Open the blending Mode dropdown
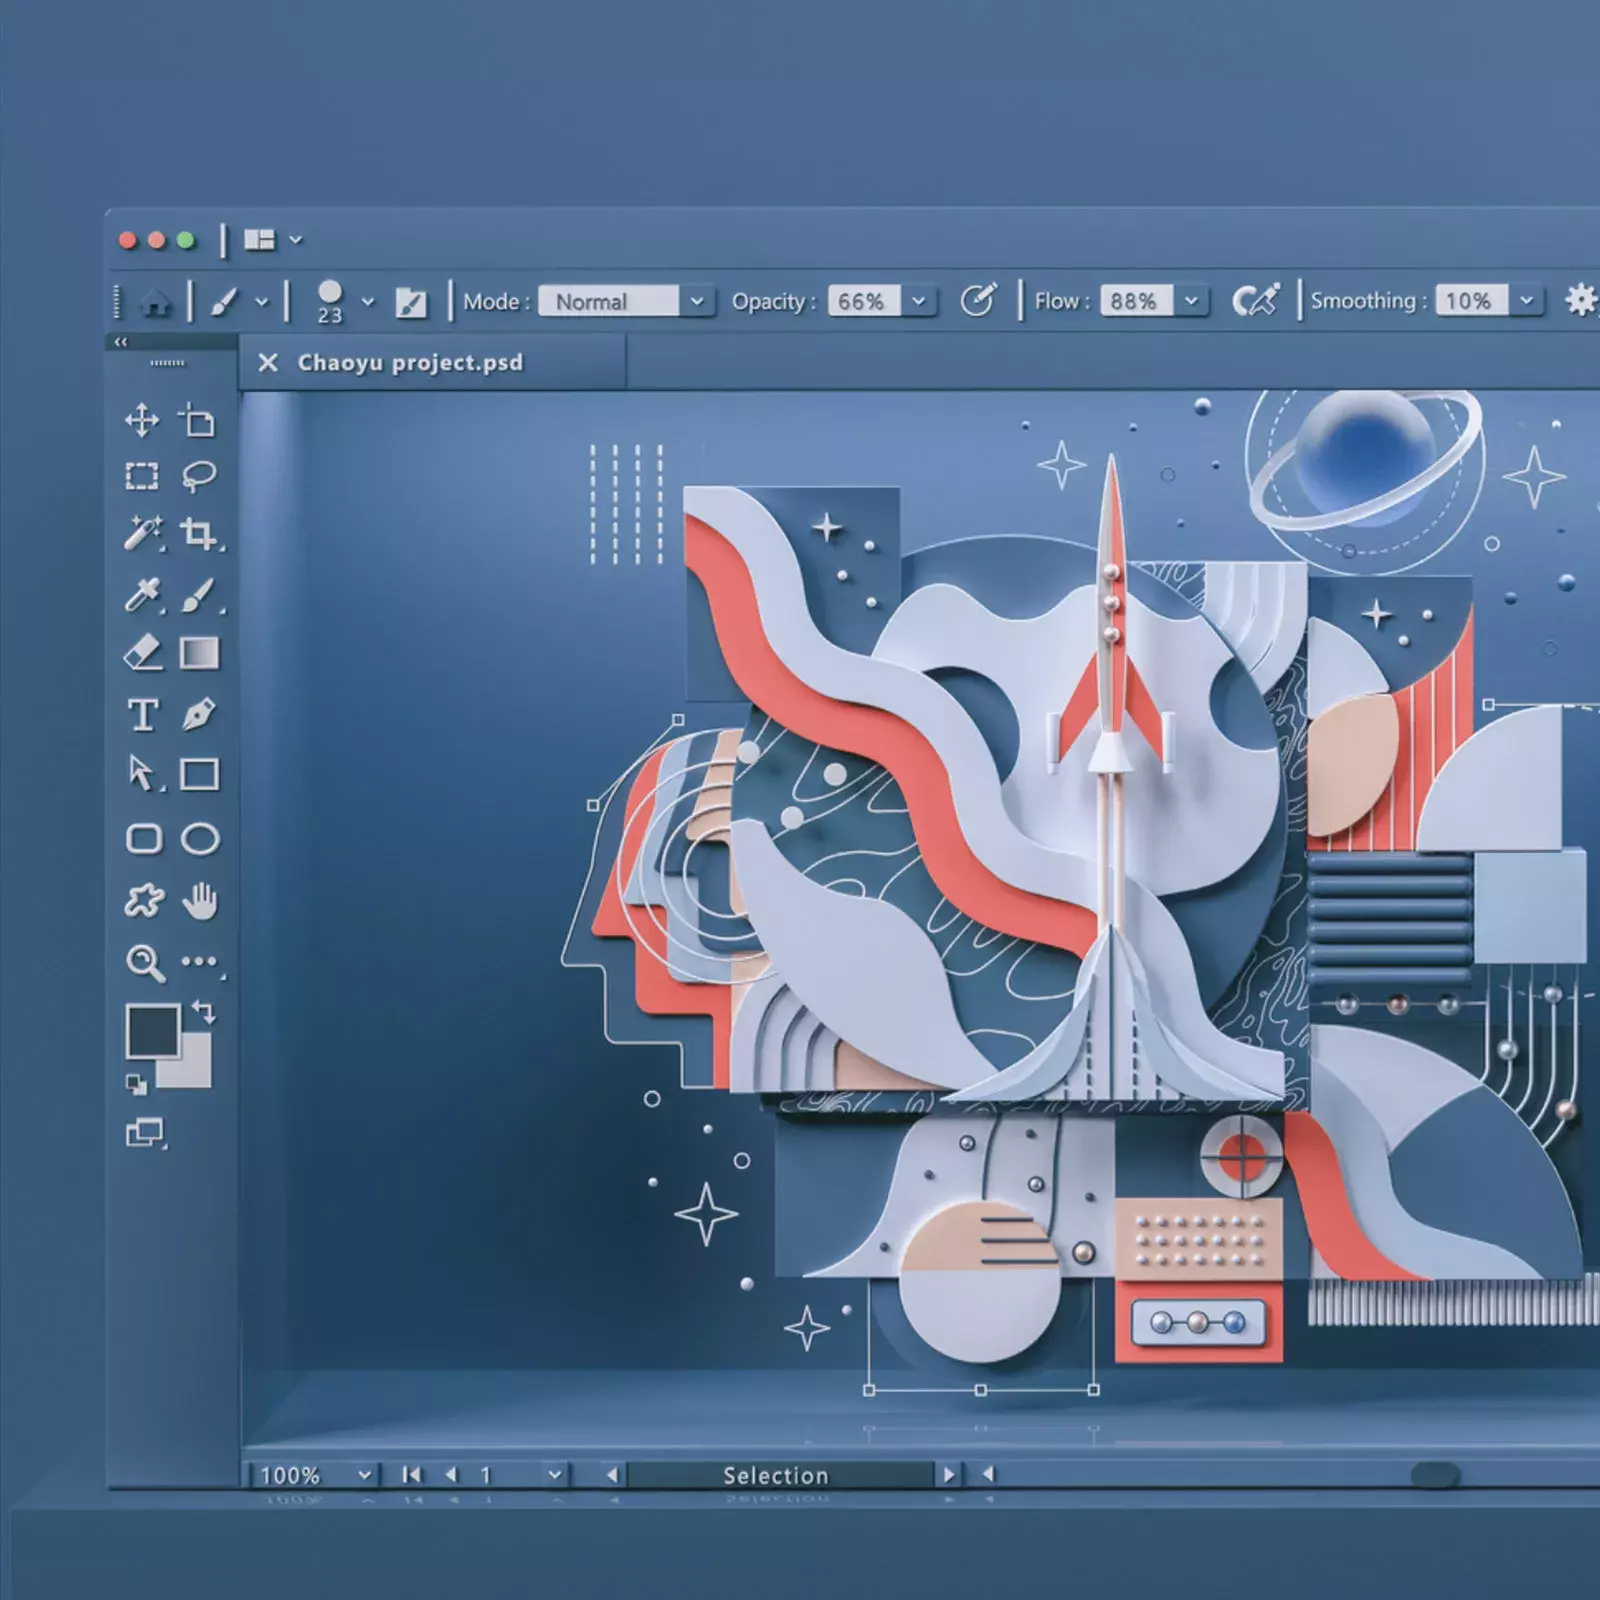 (x=697, y=302)
